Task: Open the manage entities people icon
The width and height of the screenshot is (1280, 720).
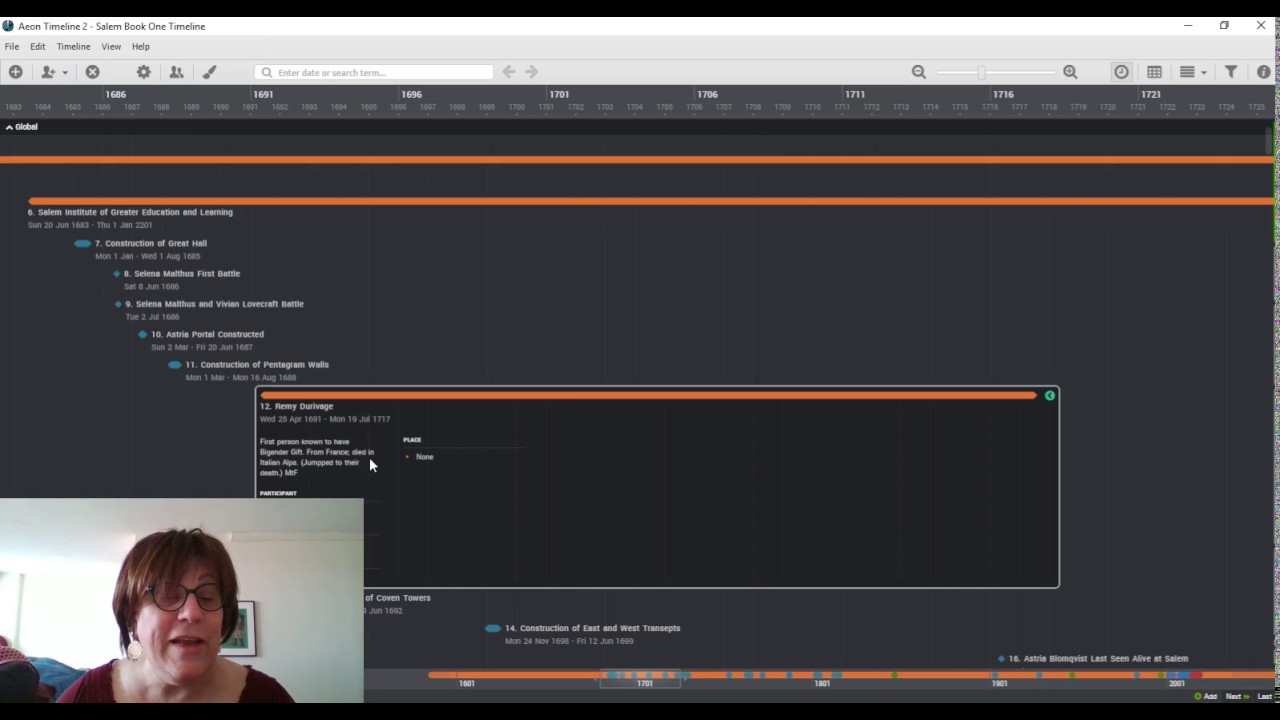Action: [176, 72]
